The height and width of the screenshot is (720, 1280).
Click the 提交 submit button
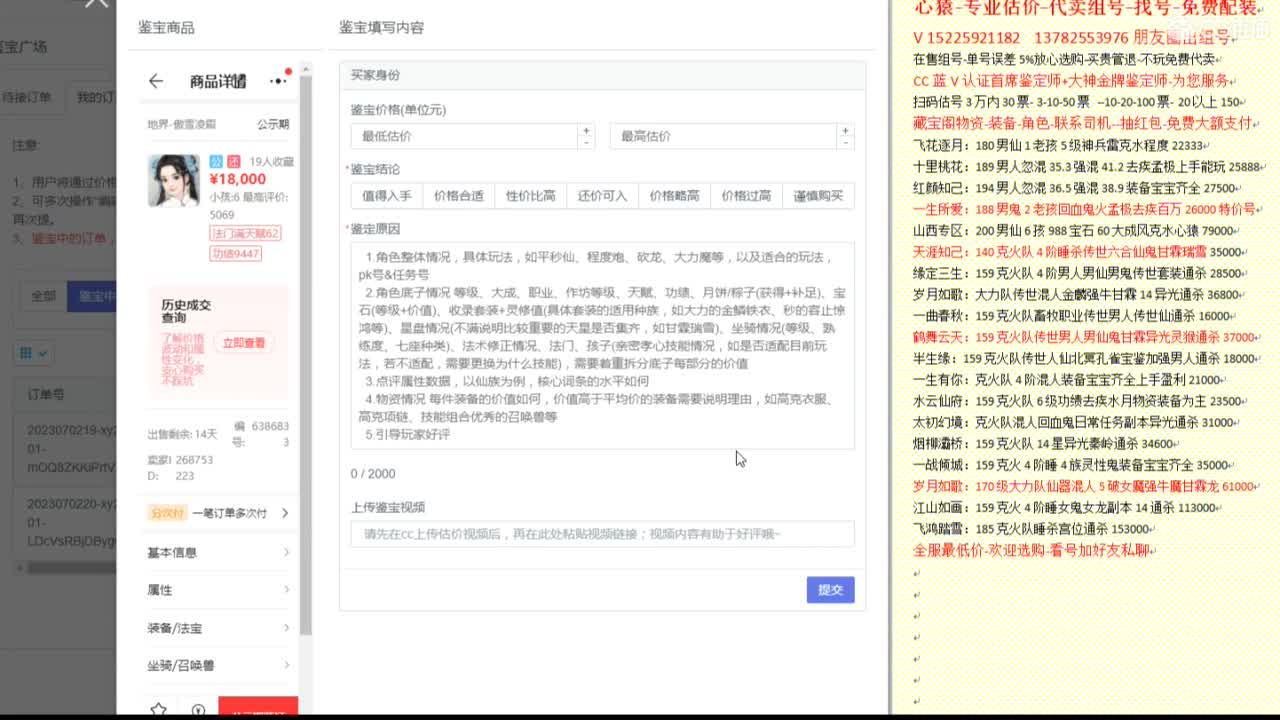[831, 590]
